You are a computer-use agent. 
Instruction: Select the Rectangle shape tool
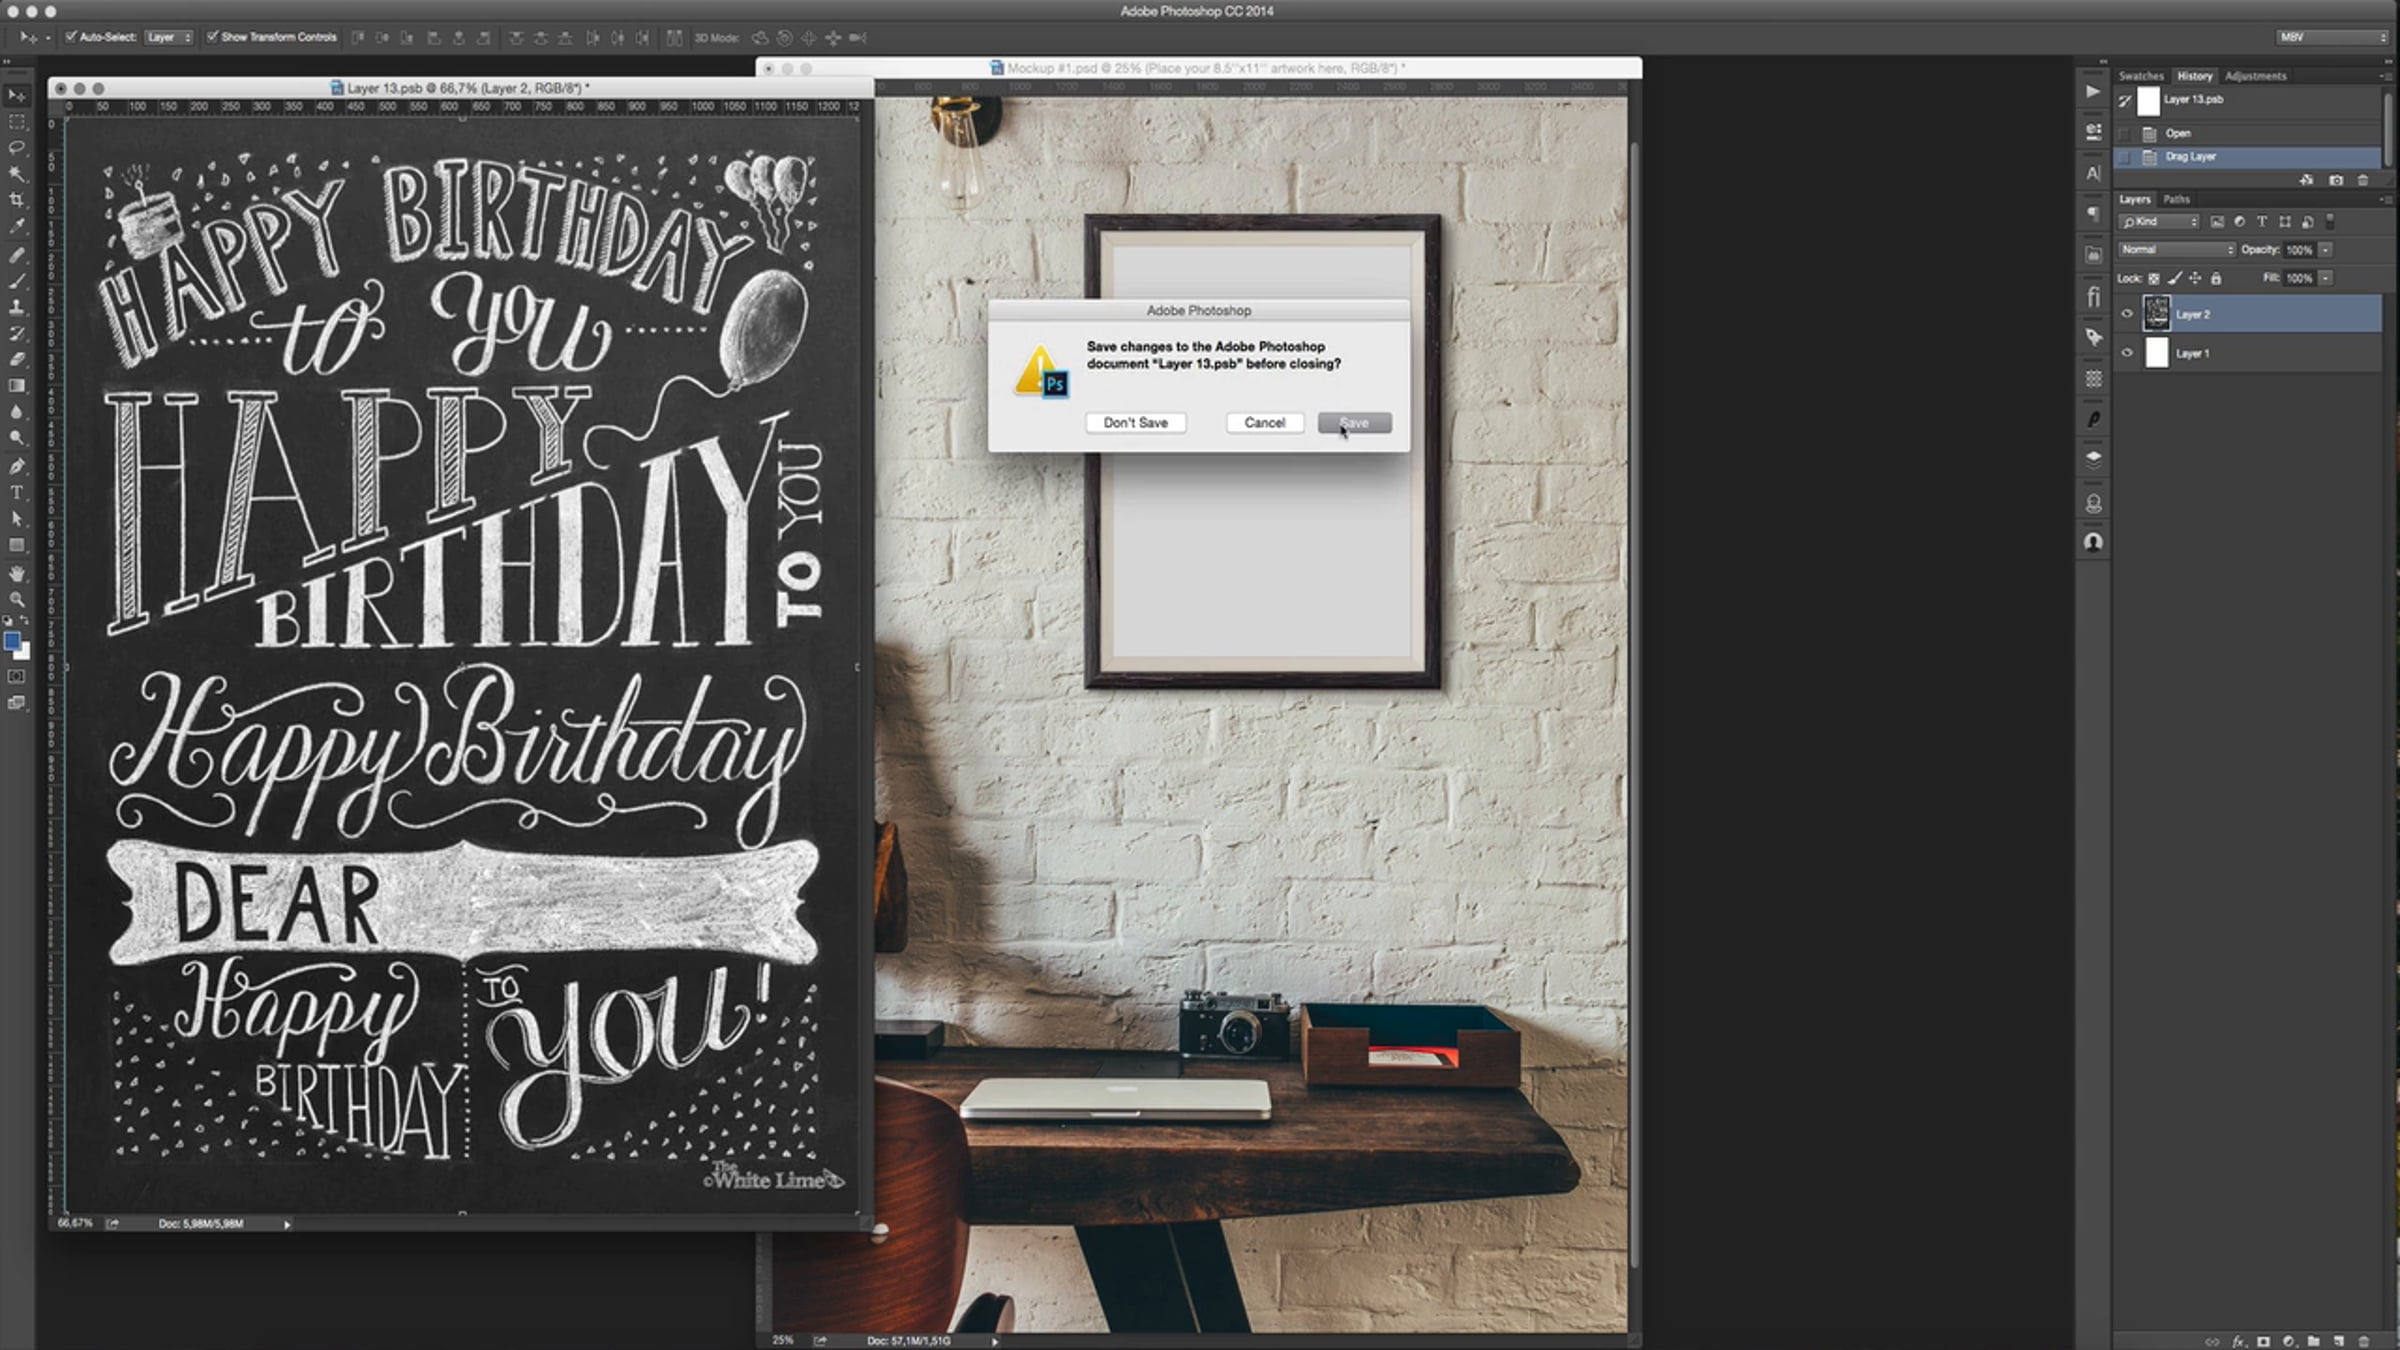pos(17,545)
